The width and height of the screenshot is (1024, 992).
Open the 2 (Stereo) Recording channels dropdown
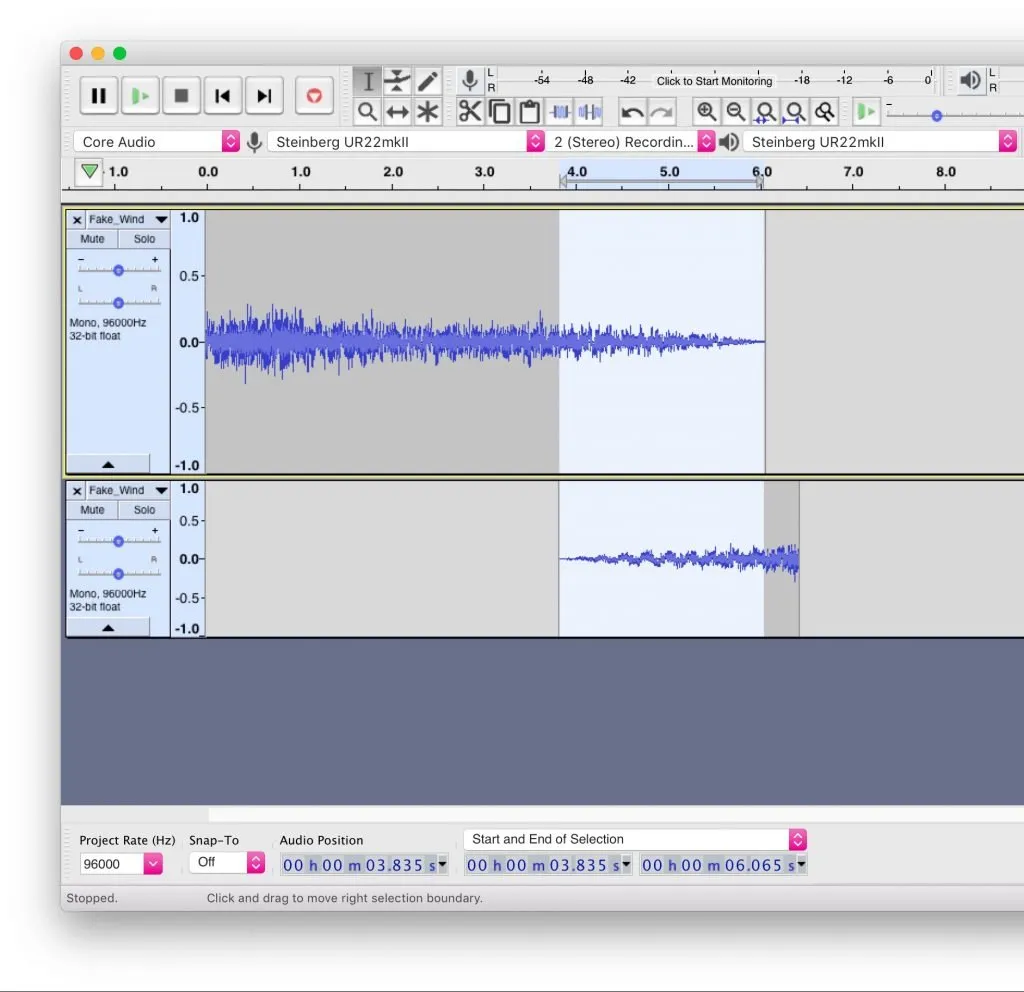(x=631, y=142)
